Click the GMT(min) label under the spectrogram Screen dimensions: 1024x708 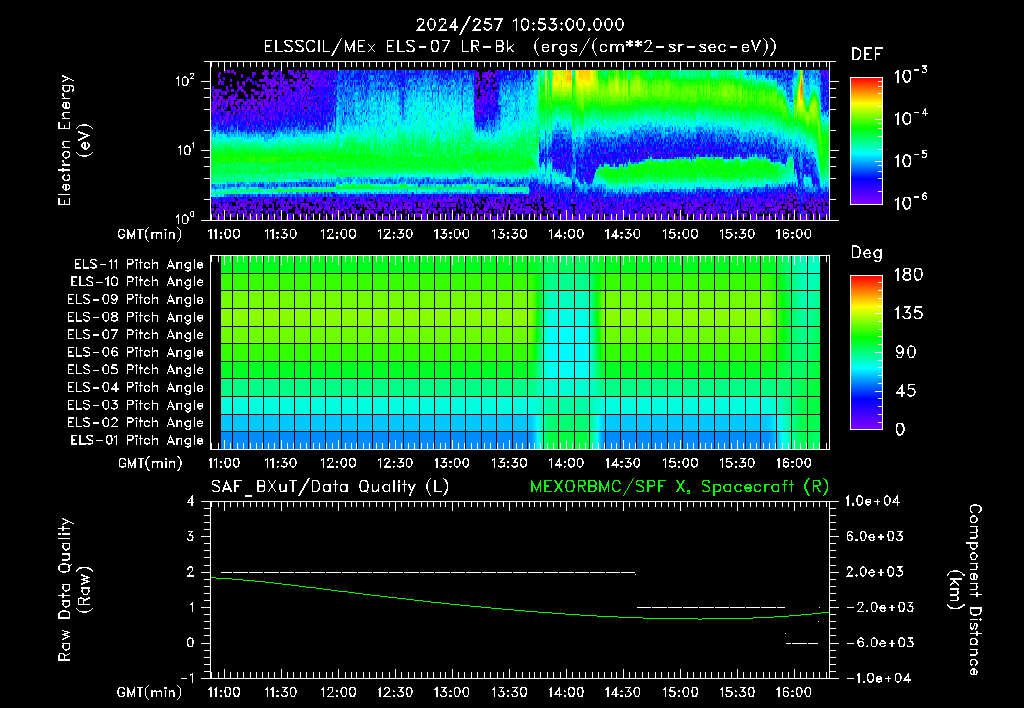click(149, 234)
